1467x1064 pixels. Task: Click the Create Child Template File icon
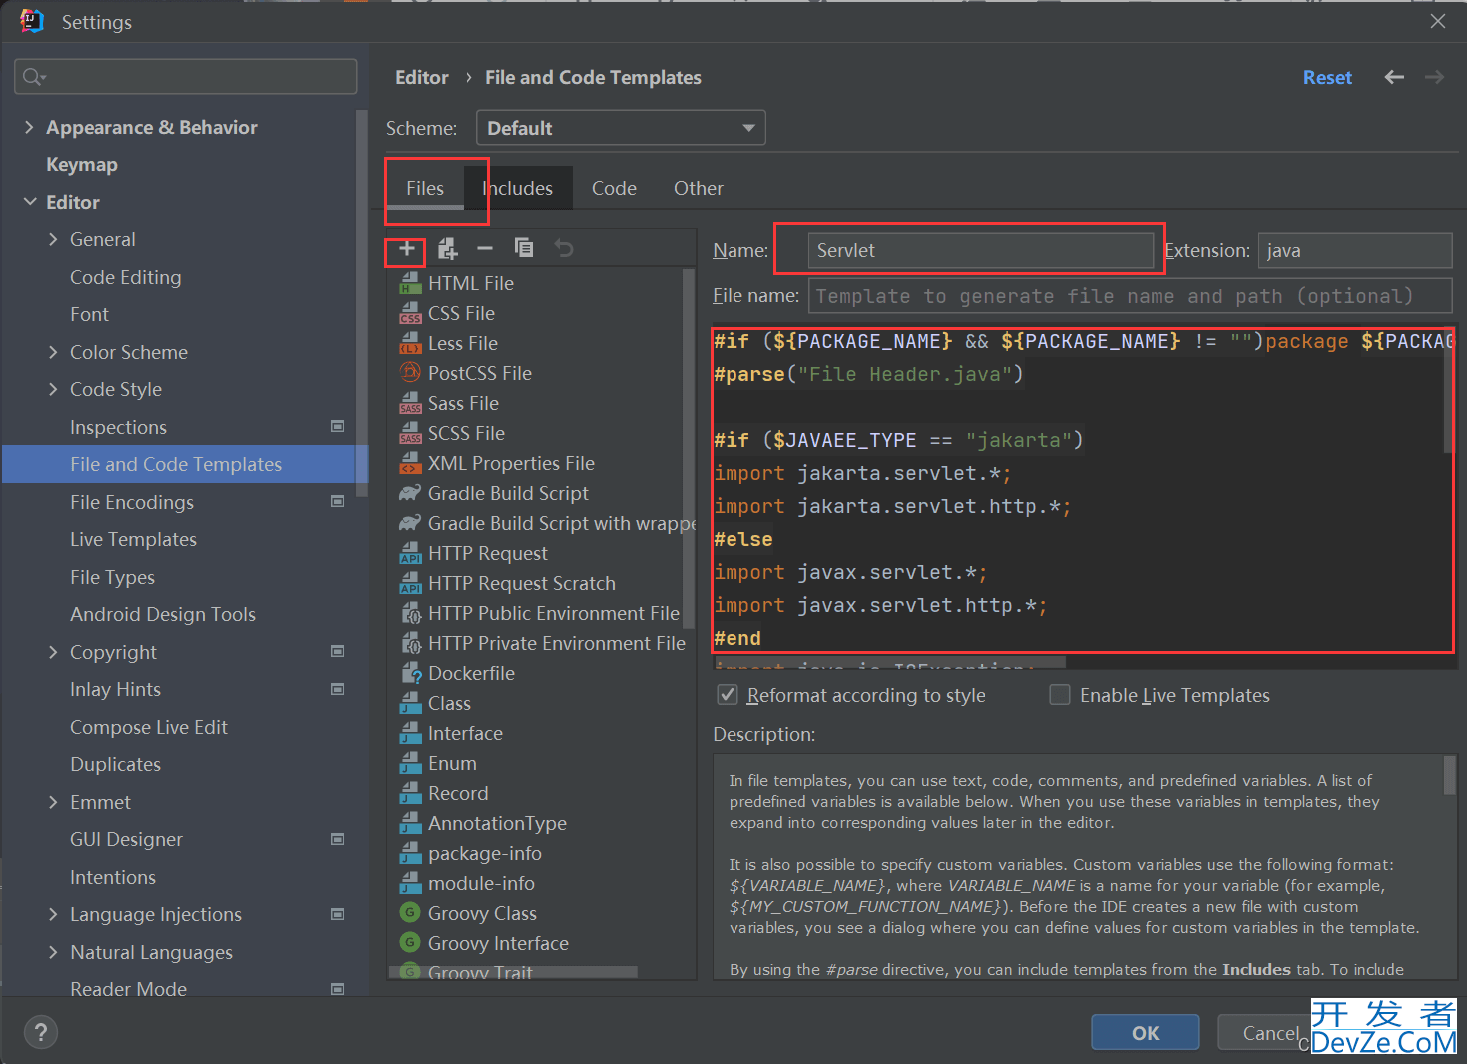447,248
